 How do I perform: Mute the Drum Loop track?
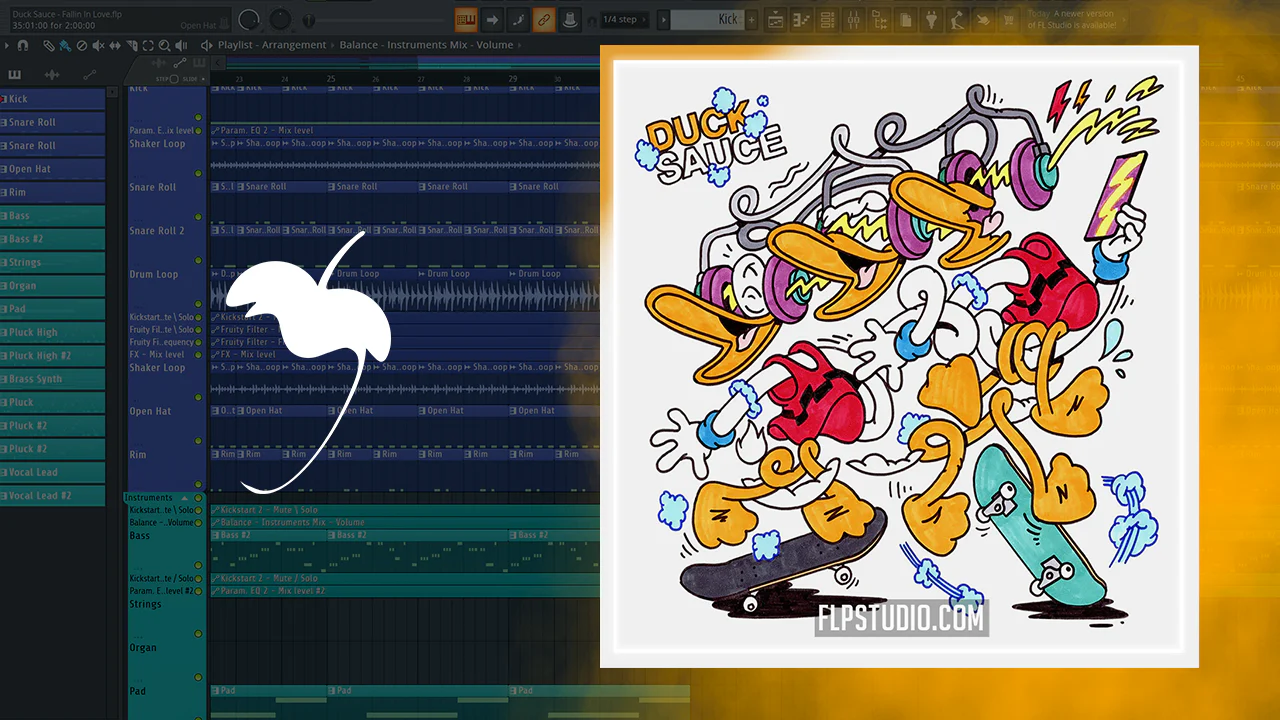point(199,302)
